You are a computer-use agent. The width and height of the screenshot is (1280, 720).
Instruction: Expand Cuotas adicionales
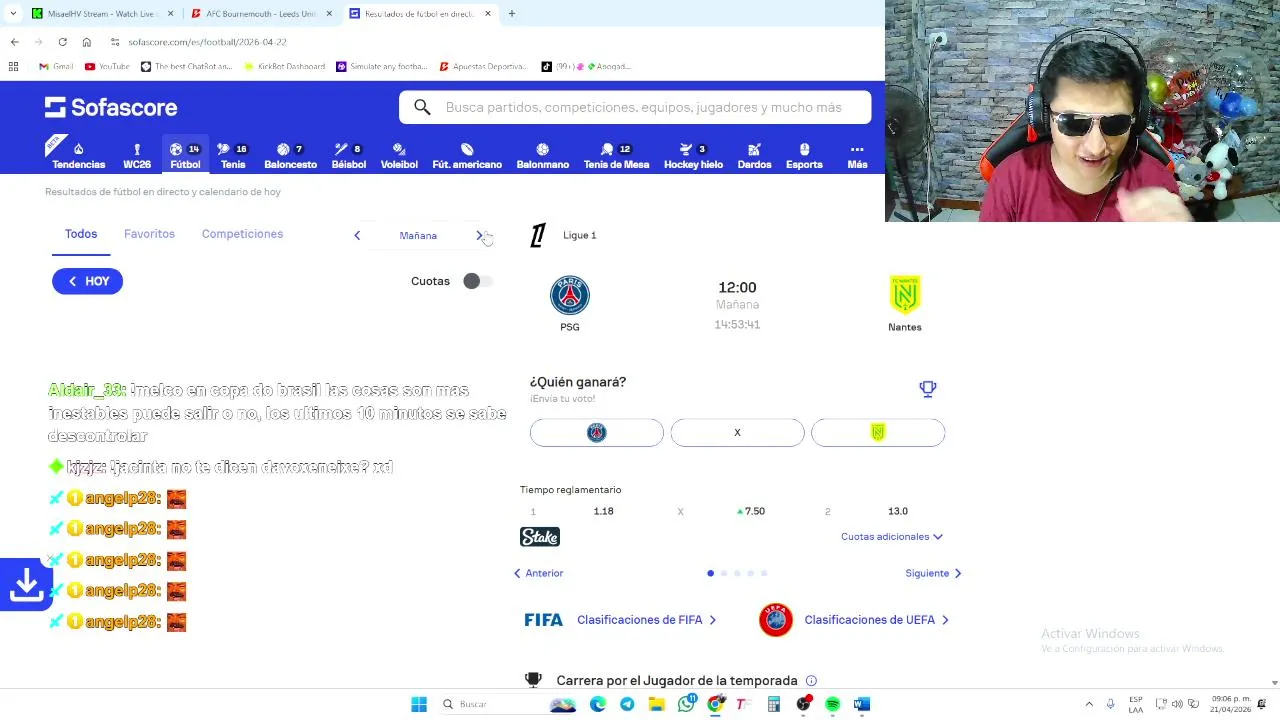[x=891, y=537]
